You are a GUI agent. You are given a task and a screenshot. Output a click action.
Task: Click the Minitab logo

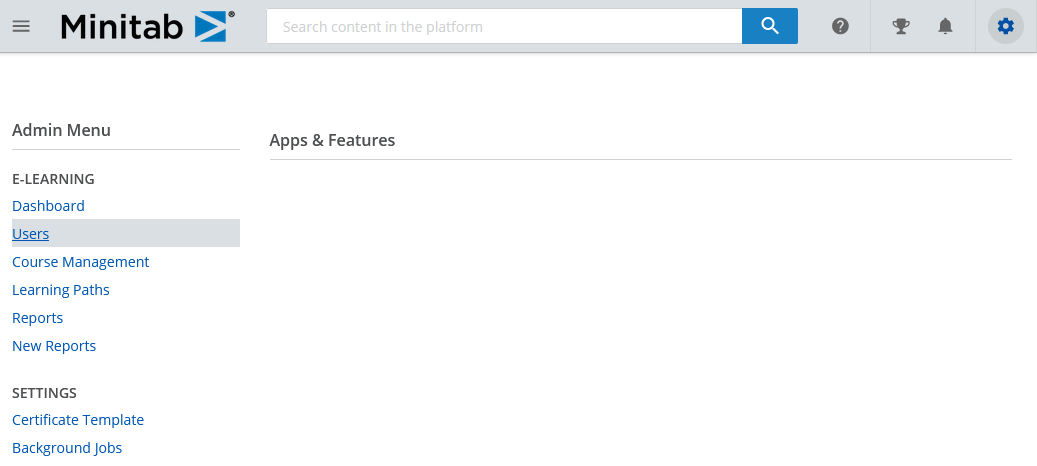tap(148, 26)
